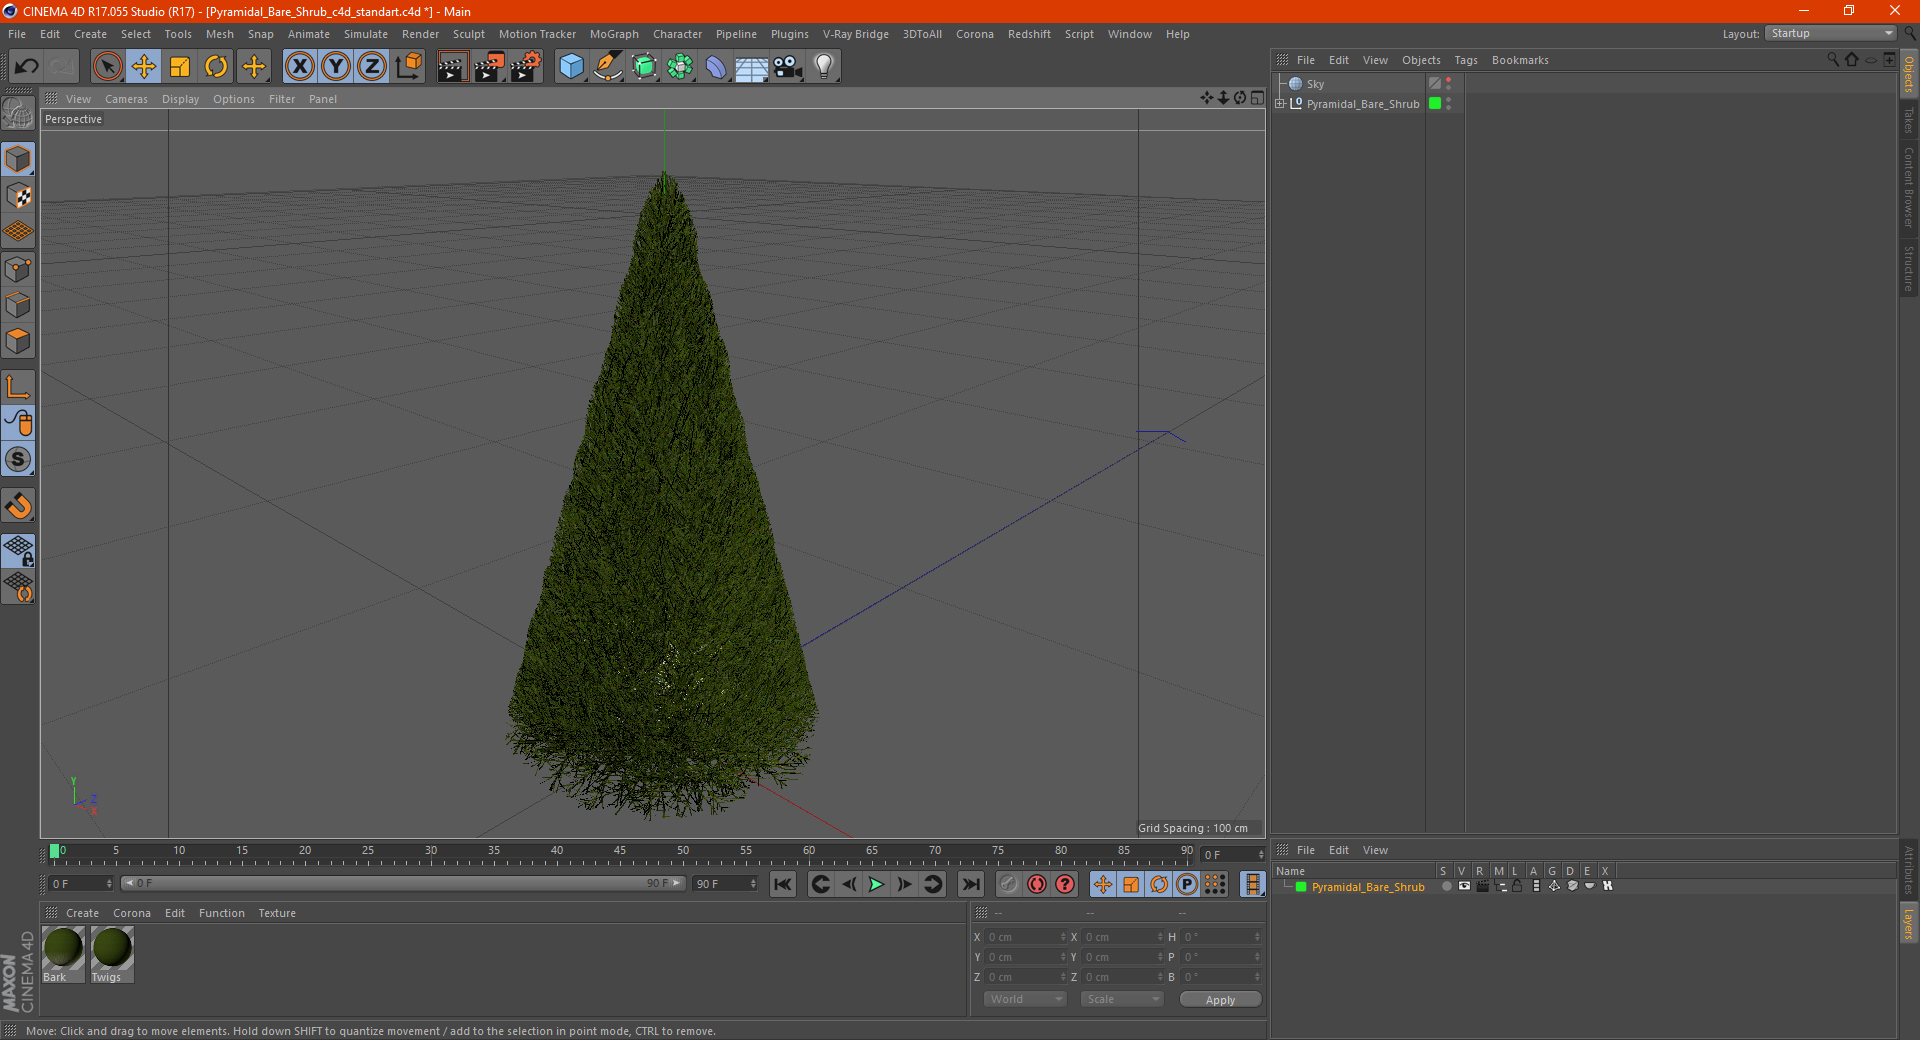Open the array/cloner green icon
The width and height of the screenshot is (1920, 1040).
point(680,67)
